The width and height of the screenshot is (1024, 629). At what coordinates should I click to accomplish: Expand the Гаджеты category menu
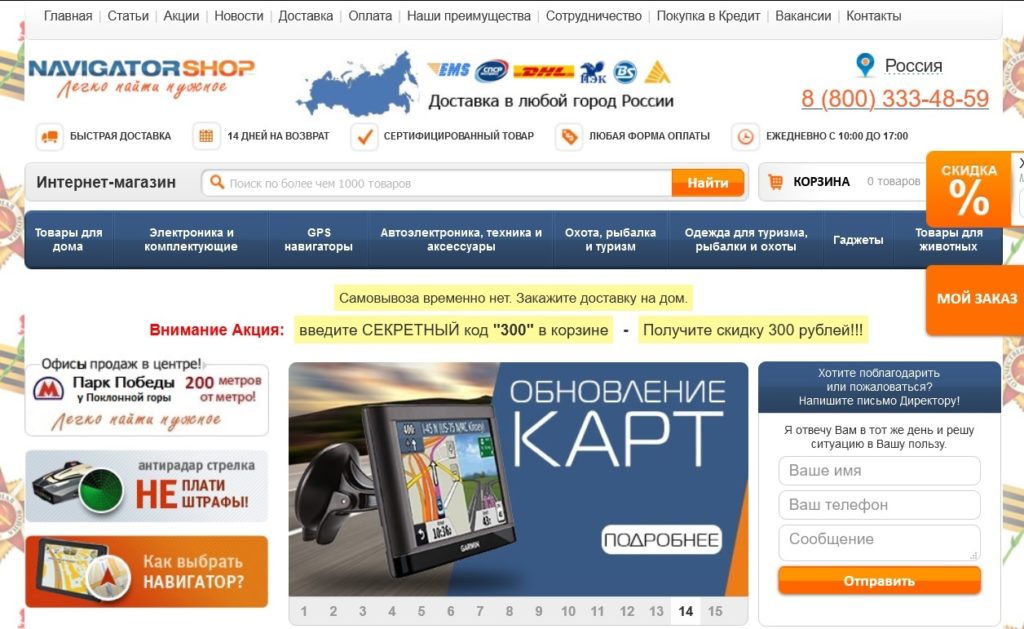click(x=858, y=240)
